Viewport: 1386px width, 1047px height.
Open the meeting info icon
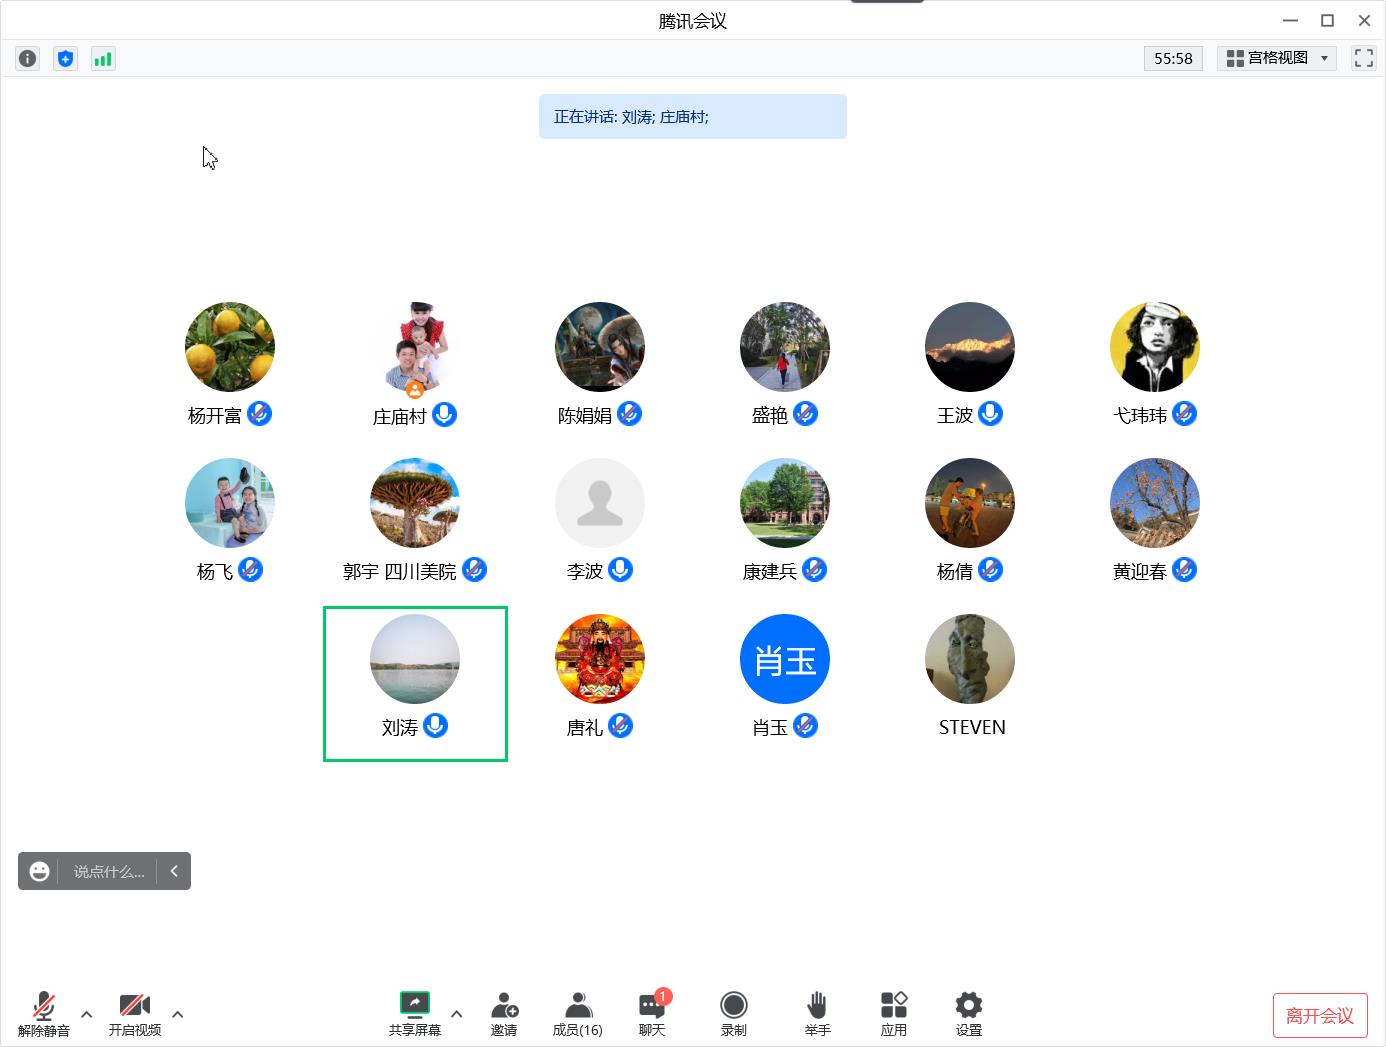[28, 59]
